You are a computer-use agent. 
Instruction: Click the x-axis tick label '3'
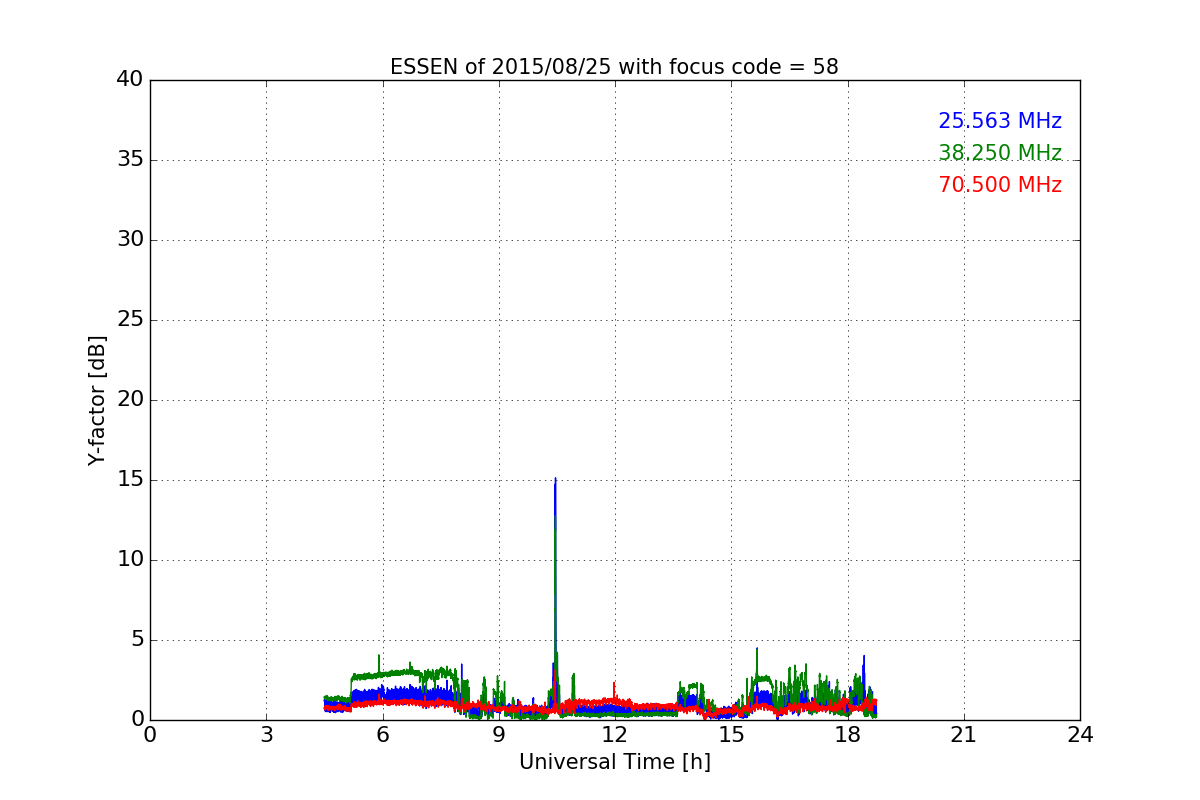[266, 735]
